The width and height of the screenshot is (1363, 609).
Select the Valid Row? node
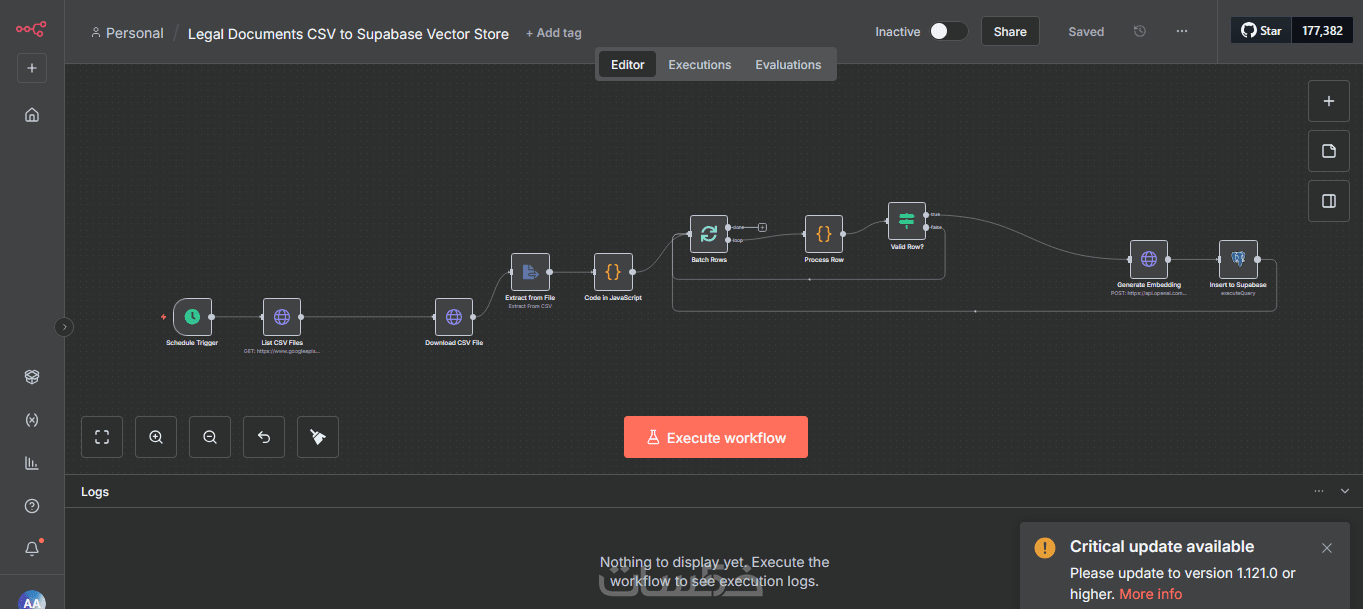pos(907,221)
